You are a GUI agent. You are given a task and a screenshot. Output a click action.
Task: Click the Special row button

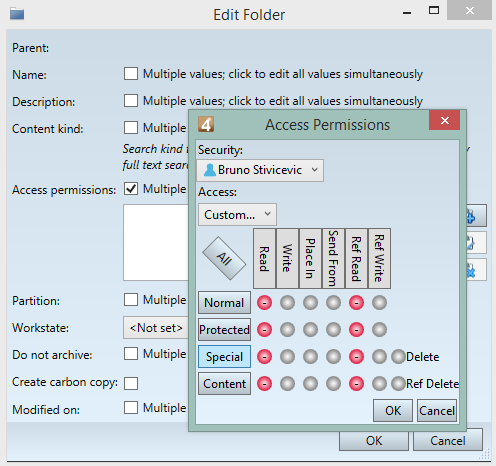[x=224, y=357]
